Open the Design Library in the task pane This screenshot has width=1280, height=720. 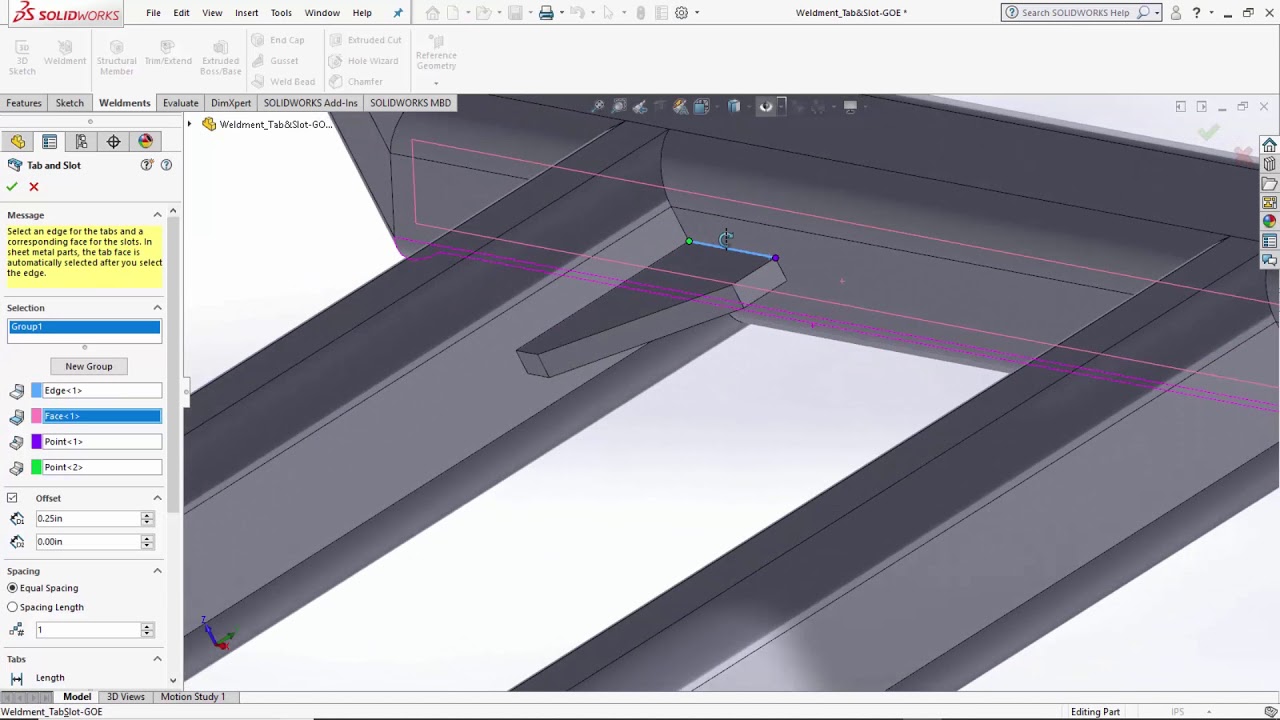(1269, 165)
